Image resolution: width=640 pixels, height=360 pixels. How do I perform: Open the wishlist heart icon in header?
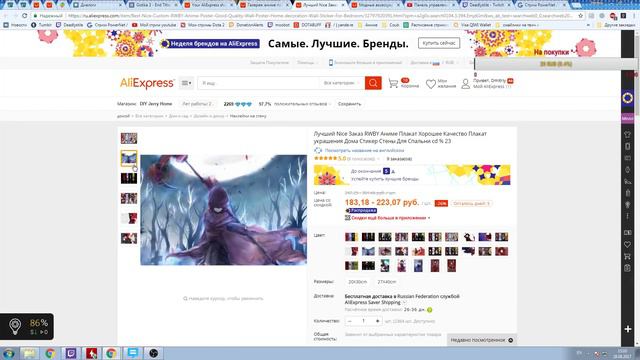click(x=431, y=84)
